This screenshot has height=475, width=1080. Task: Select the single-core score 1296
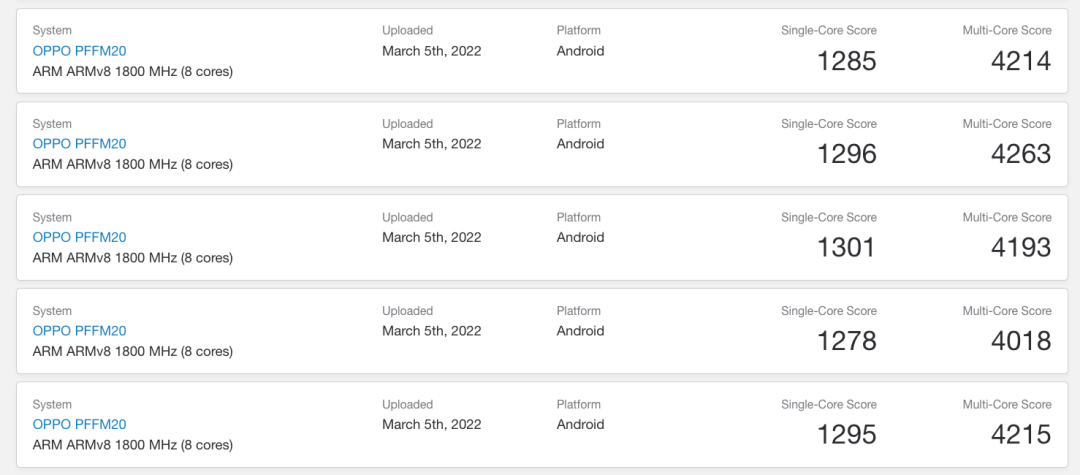point(846,154)
